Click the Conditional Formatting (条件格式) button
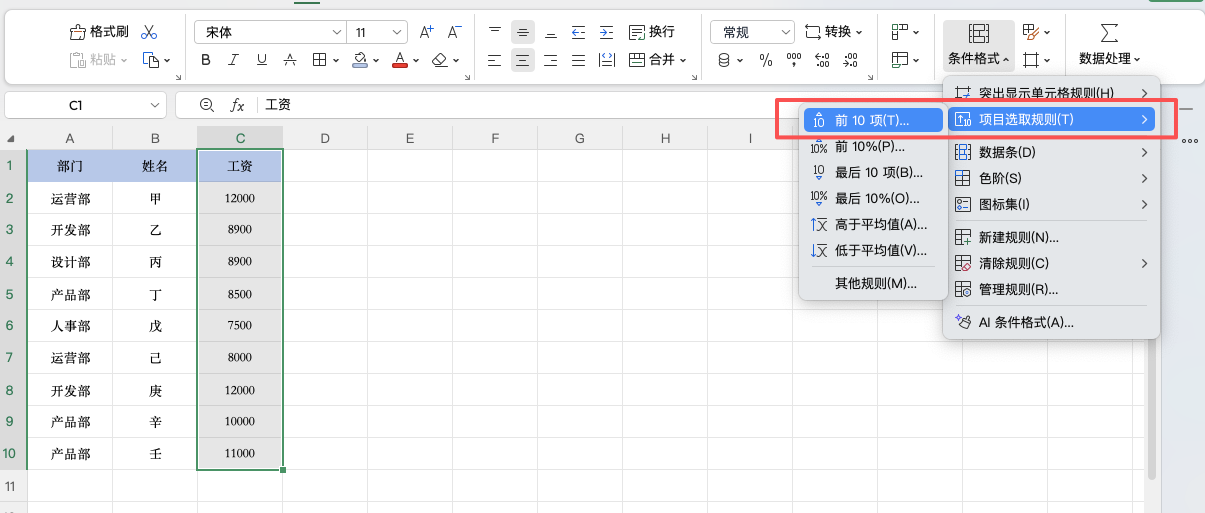This screenshot has width=1205, height=513. [979, 46]
